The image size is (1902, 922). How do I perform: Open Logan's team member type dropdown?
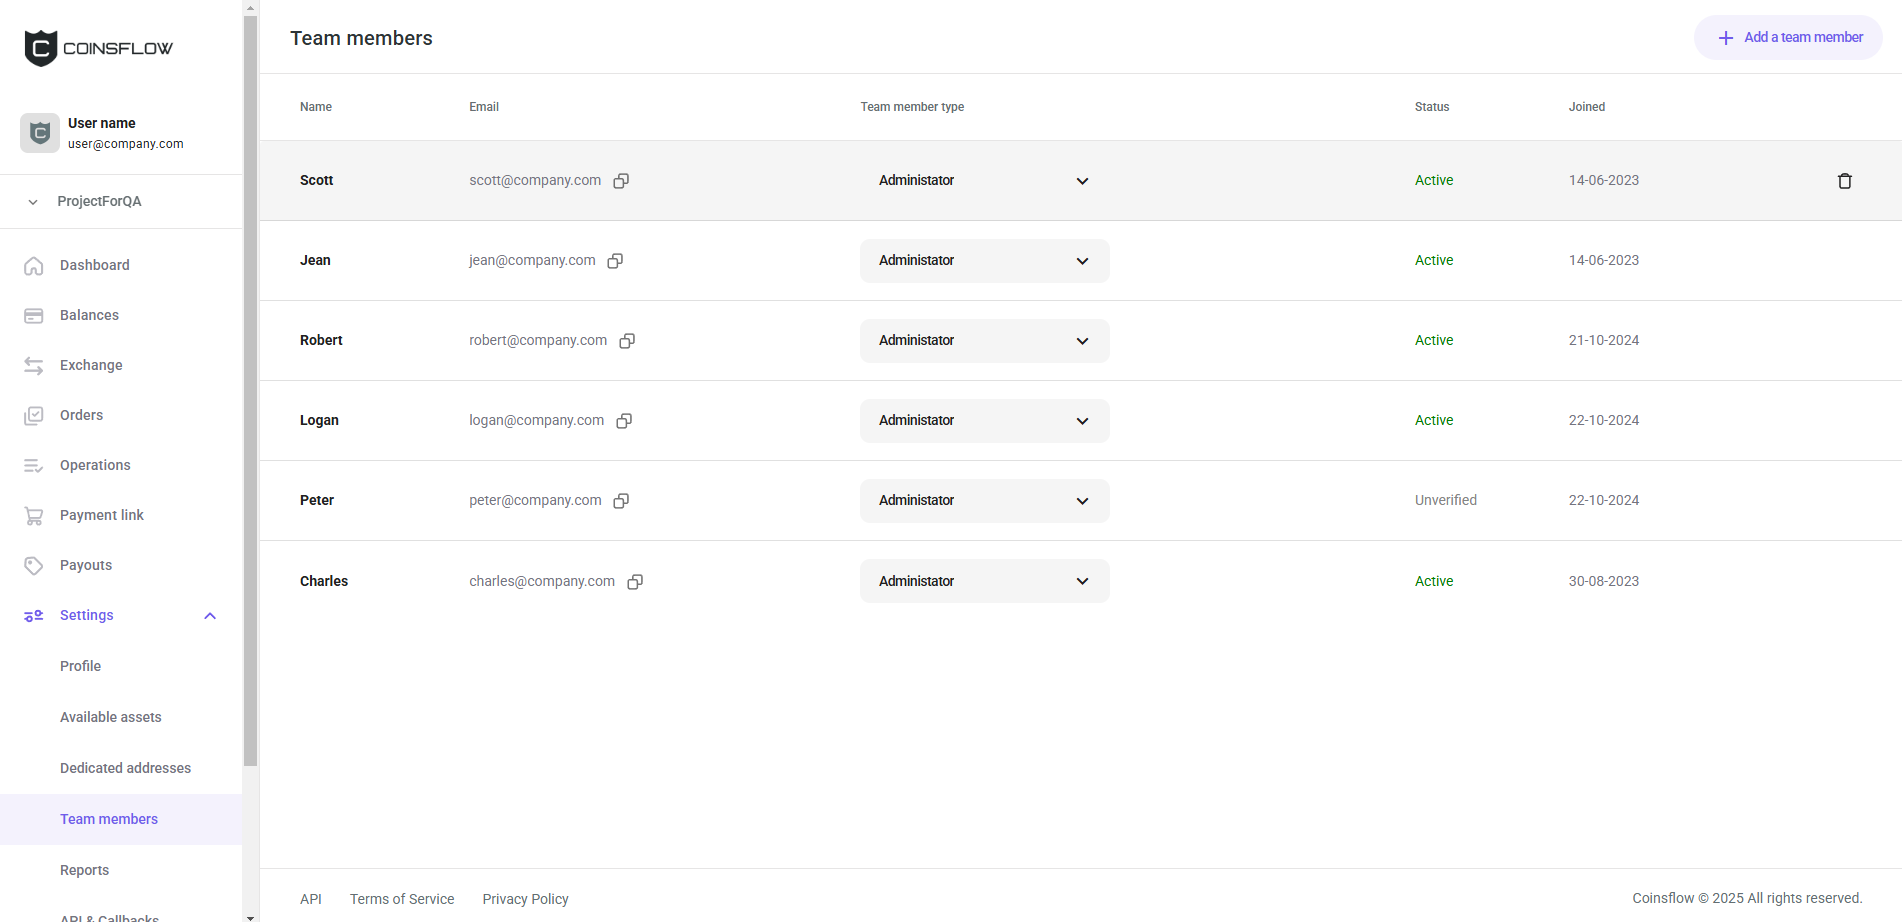(984, 421)
